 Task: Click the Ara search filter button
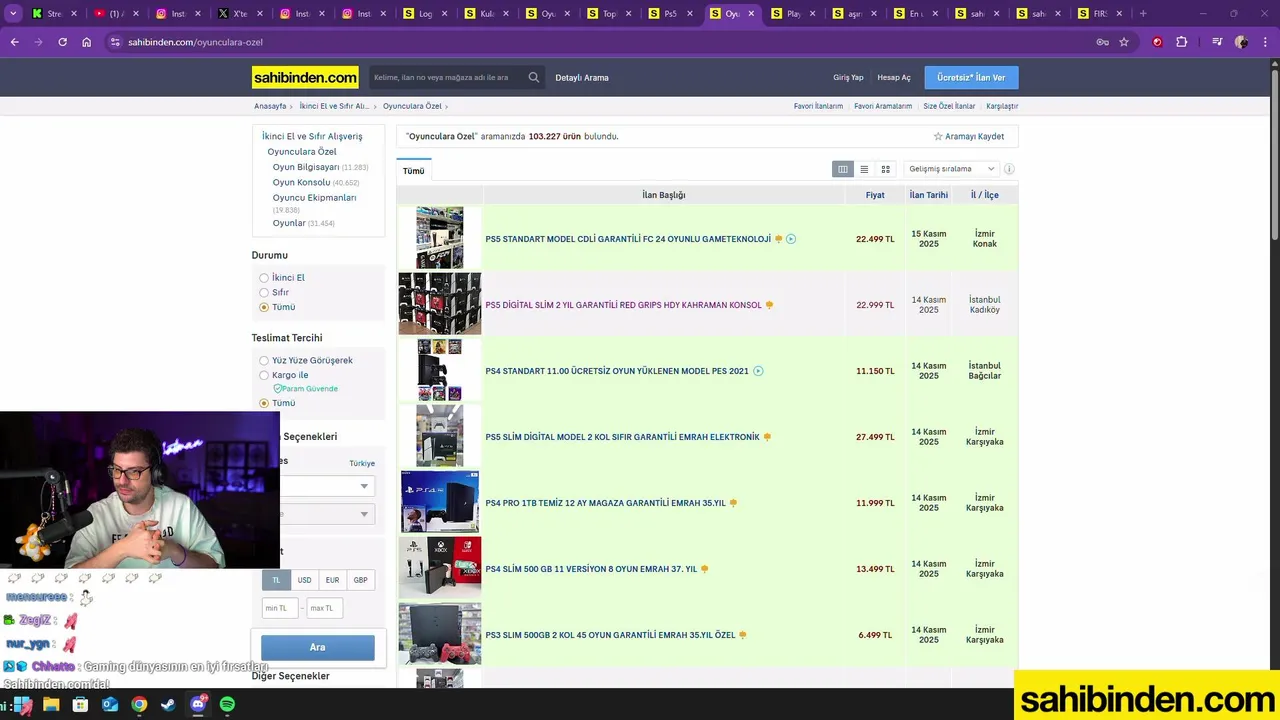pyautogui.click(x=318, y=647)
